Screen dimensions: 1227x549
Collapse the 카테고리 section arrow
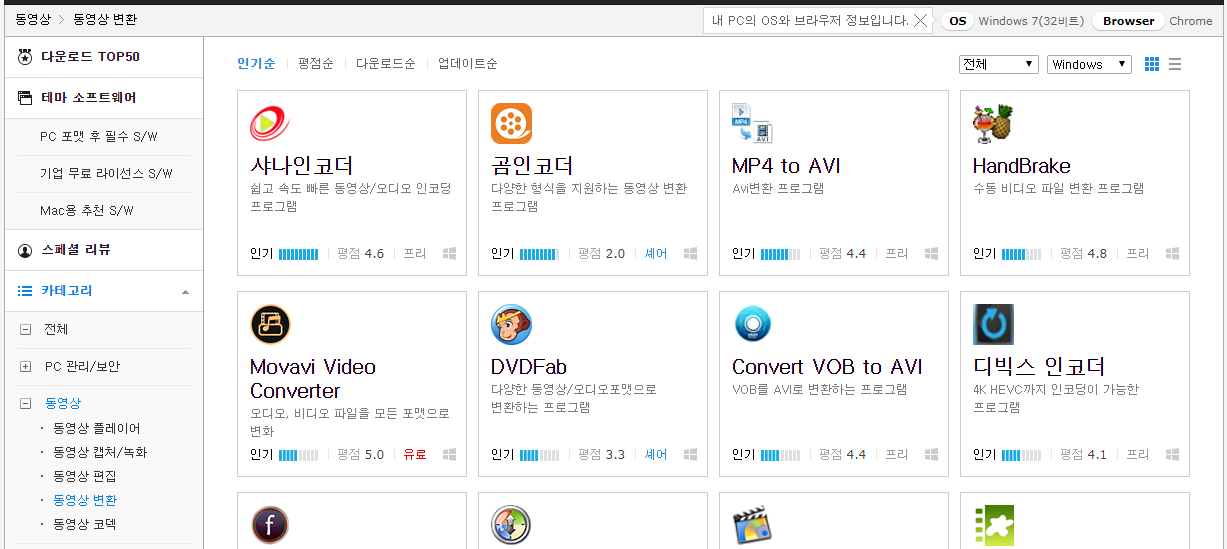click(x=185, y=292)
